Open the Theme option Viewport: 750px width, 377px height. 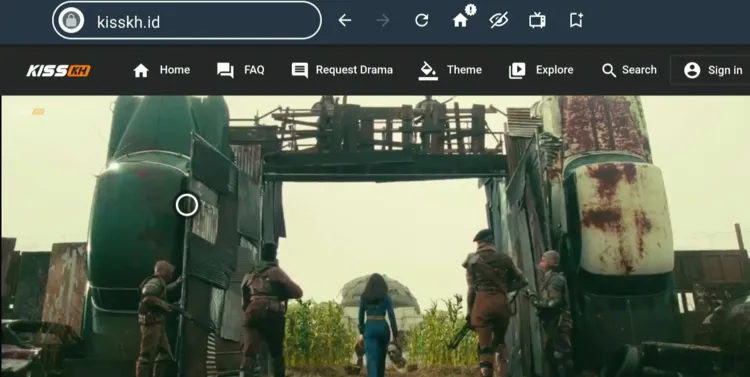point(450,71)
